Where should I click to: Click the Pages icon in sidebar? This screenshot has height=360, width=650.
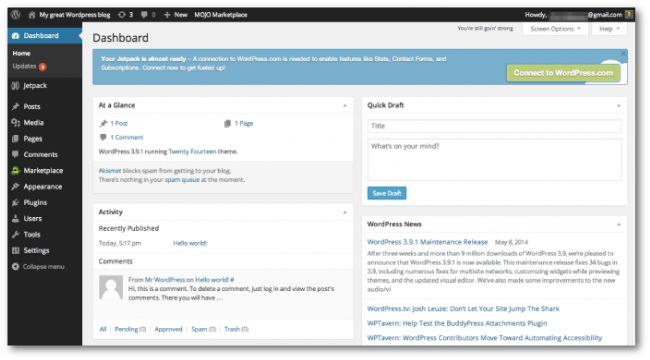click(x=16, y=139)
